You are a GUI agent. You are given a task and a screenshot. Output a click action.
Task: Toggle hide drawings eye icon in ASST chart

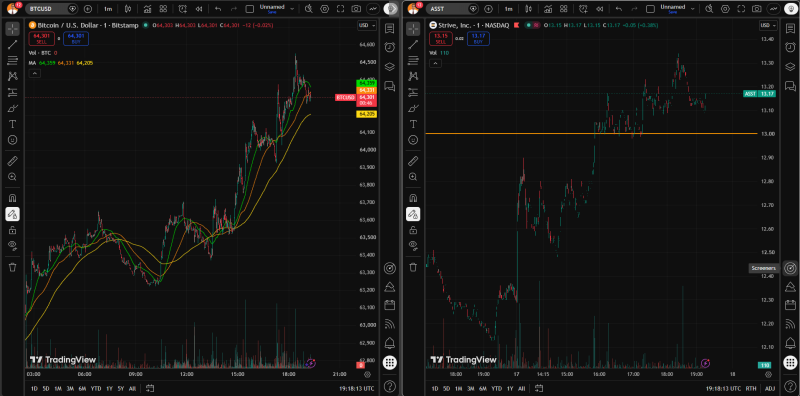tap(413, 245)
